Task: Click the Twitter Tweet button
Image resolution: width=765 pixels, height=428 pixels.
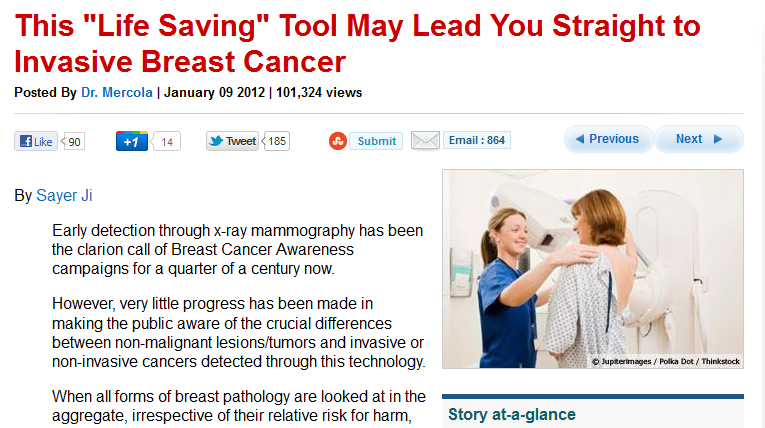Action: [232, 141]
